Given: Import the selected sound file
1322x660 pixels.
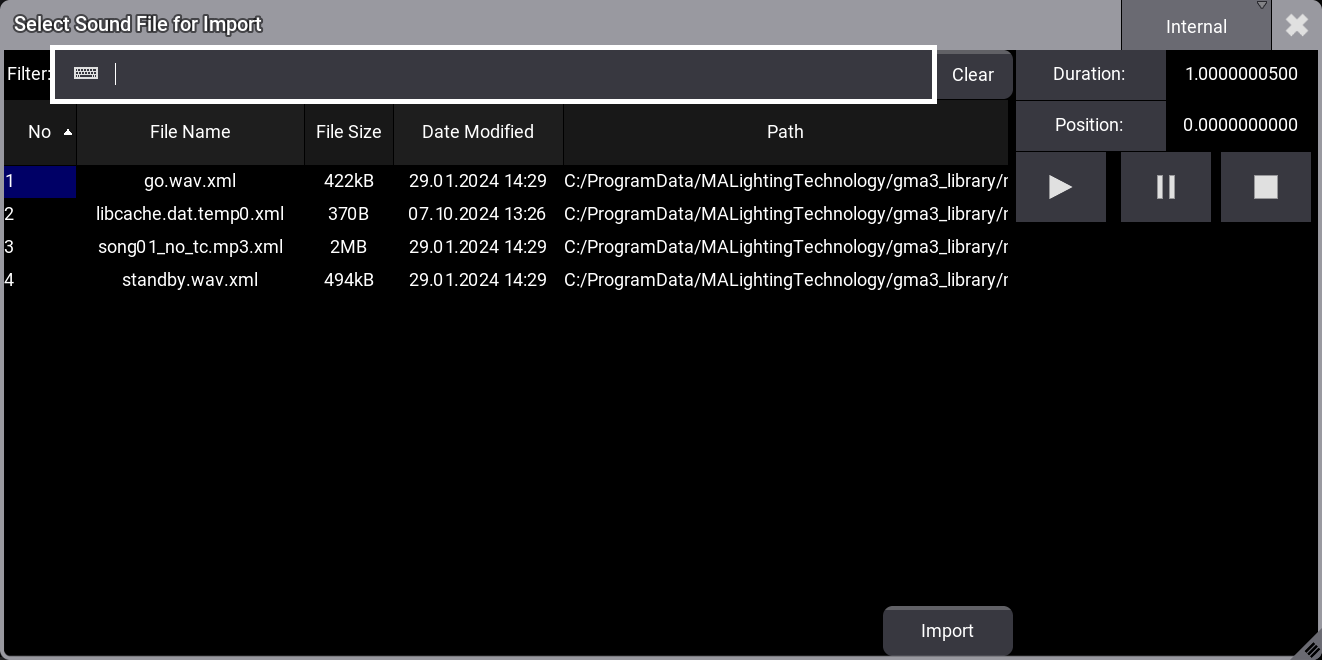Looking at the screenshot, I should pos(946,630).
